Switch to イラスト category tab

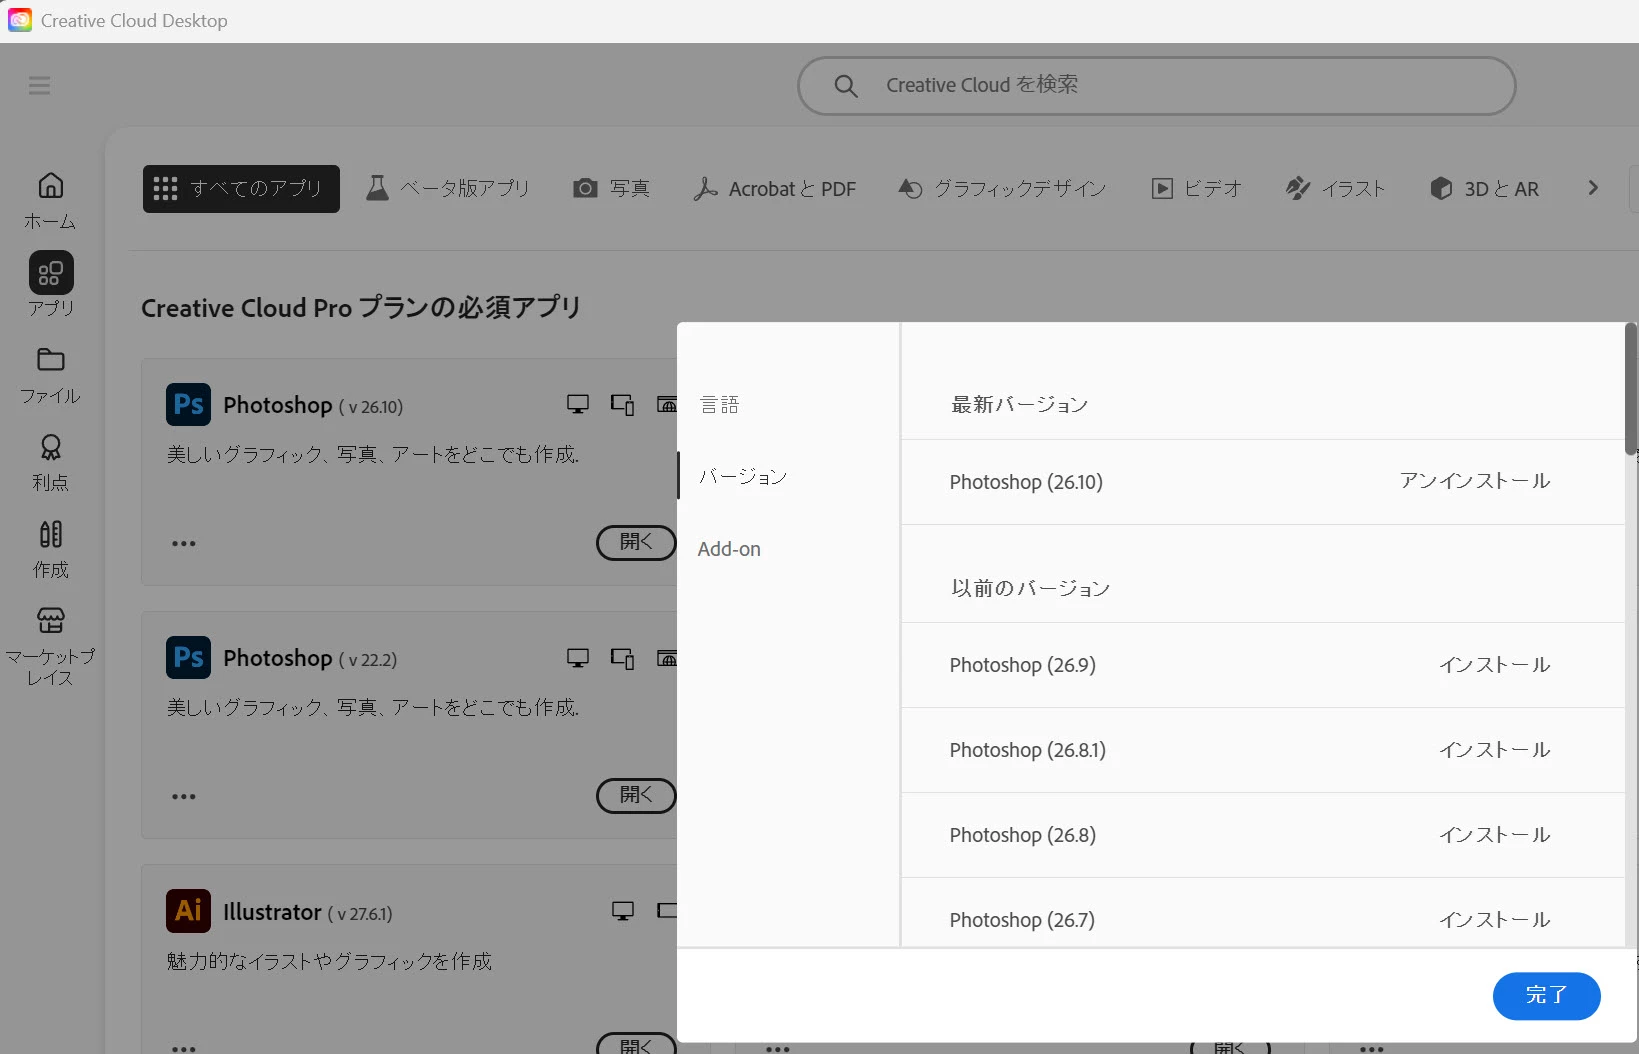1336,188
